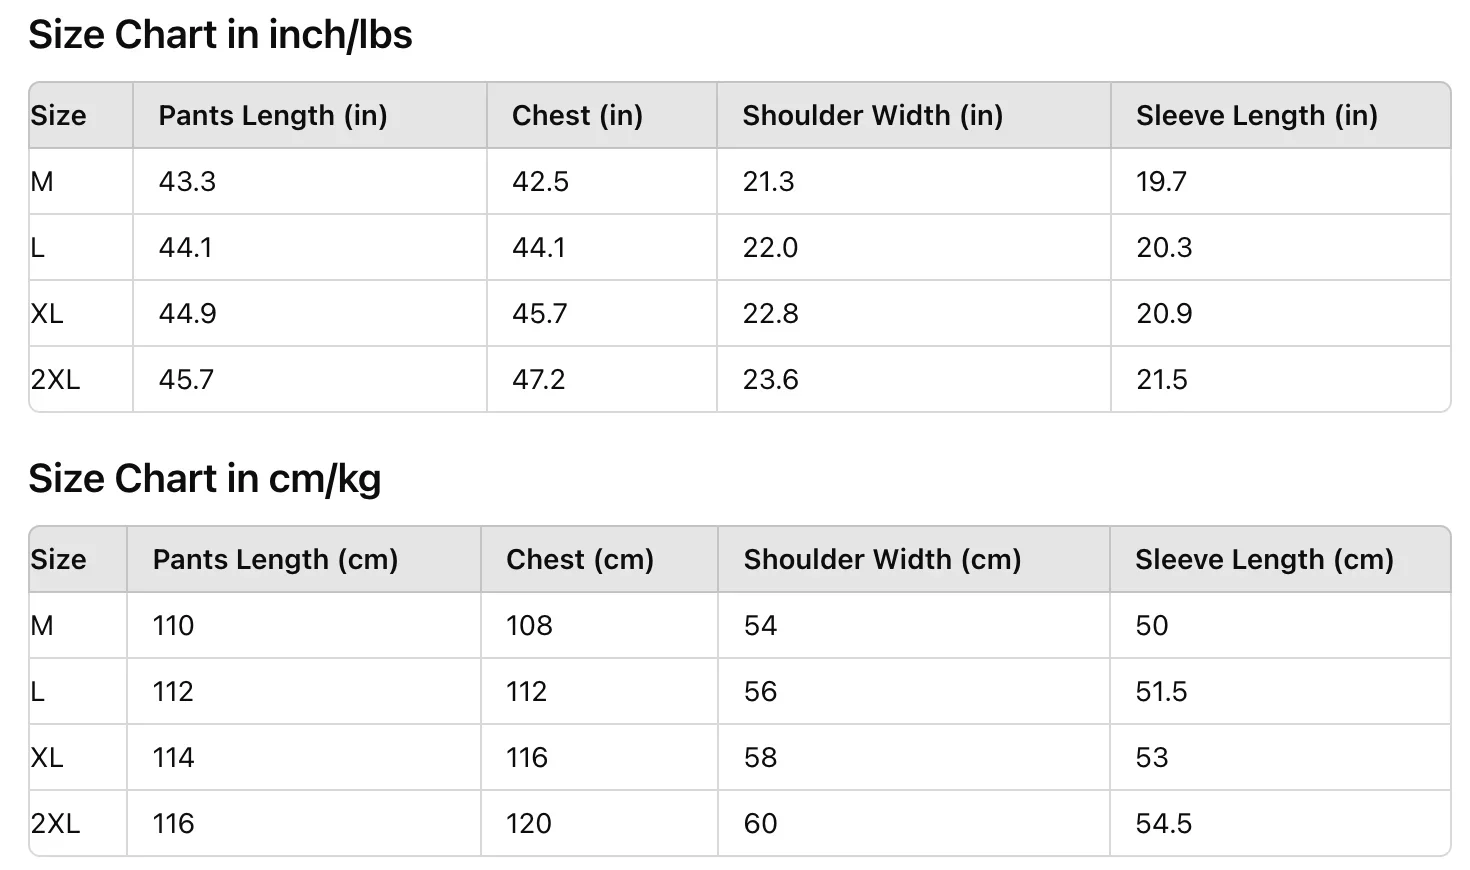Image resolution: width=1470 pixels, height=870 pixels.
Task: Click the 47.2 chest value for 2XL
Action: pos(602,379)
